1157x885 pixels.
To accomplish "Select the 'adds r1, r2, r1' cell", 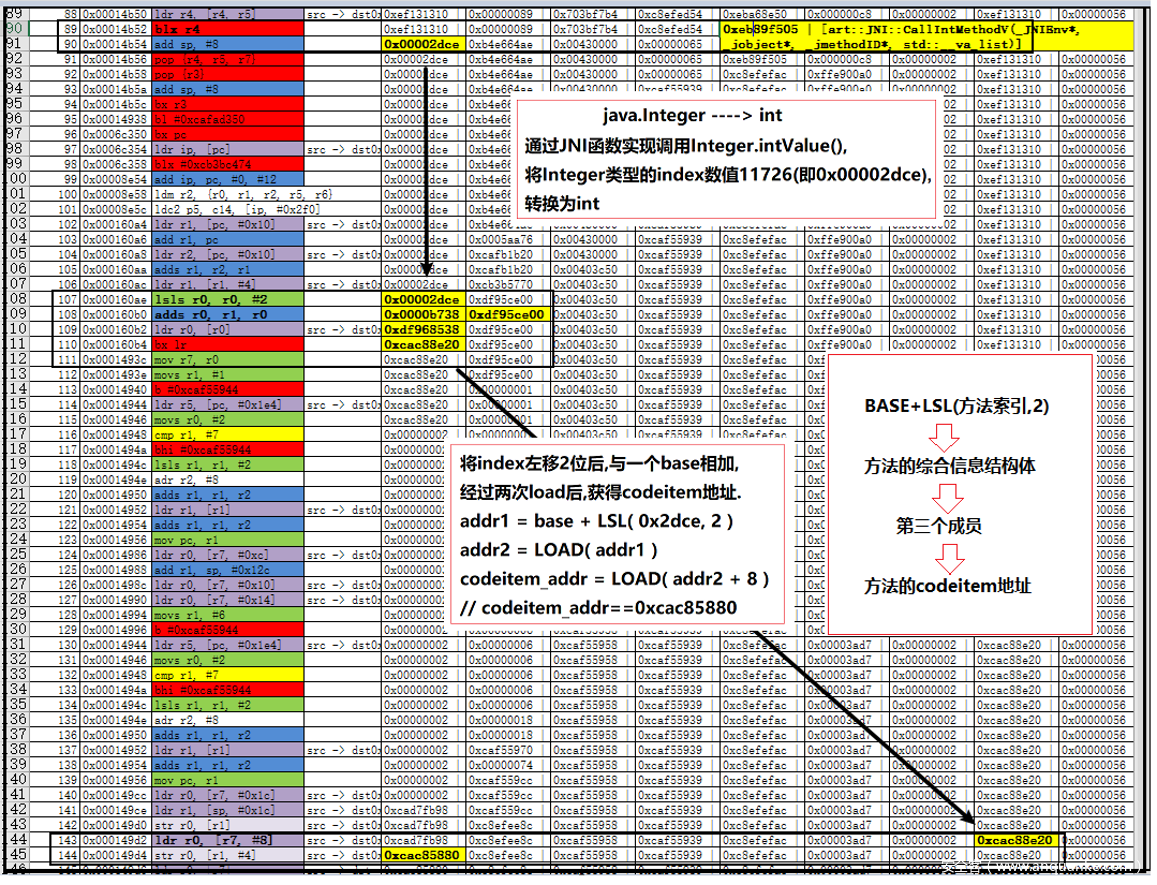I will [228, 269].
